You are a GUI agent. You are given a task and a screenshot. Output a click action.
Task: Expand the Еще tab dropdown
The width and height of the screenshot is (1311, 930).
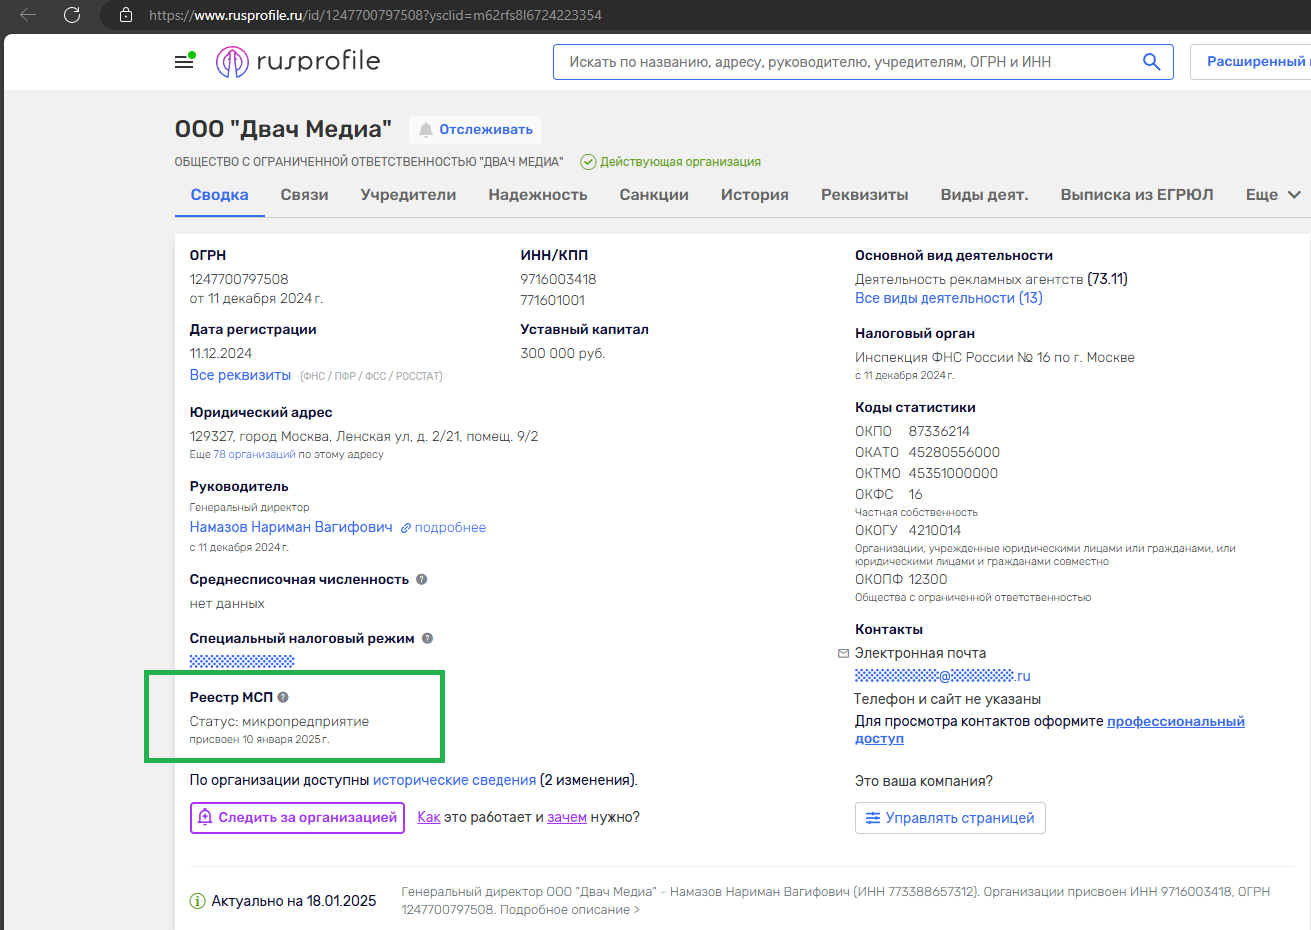[1273, 195]
